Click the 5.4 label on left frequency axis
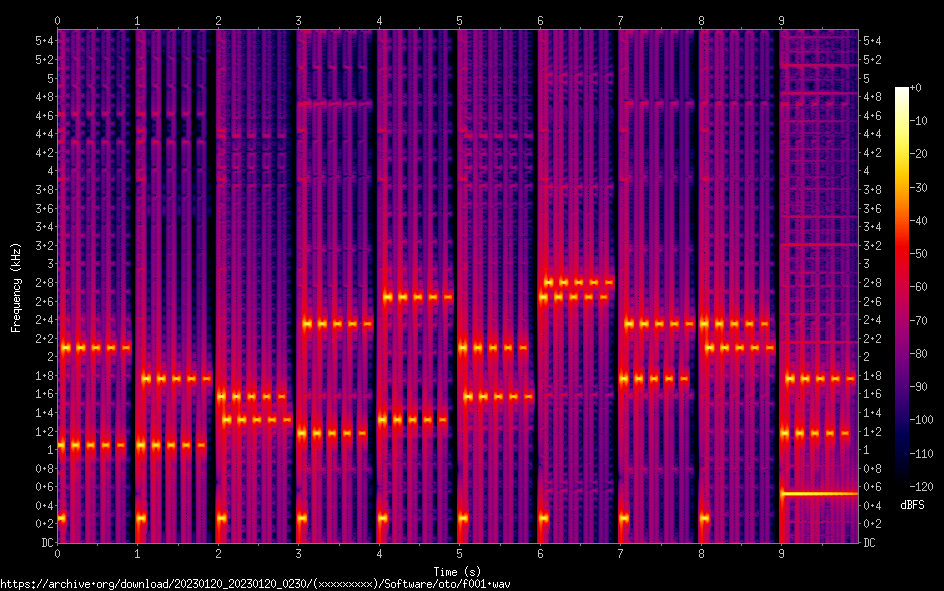The height and width of the screenshot is (591, 944). (43, 40)
